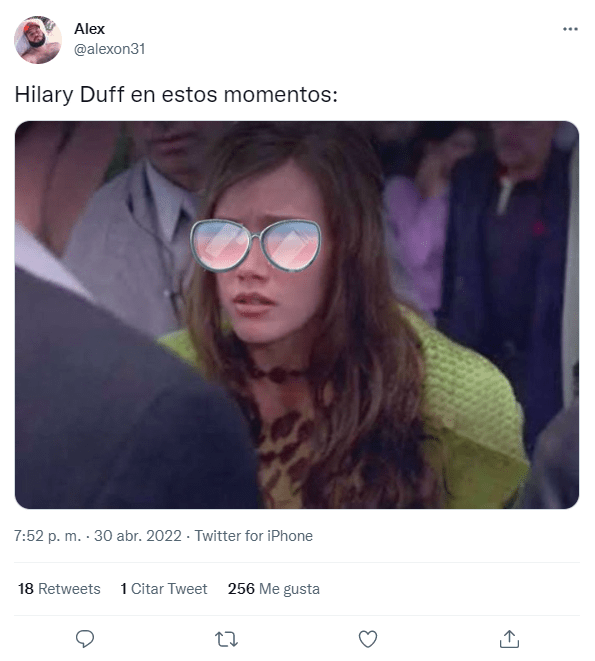595x661 pixels.
Task: Click the 7:52 p. m. timestamp
Action: tap(47, 536)
